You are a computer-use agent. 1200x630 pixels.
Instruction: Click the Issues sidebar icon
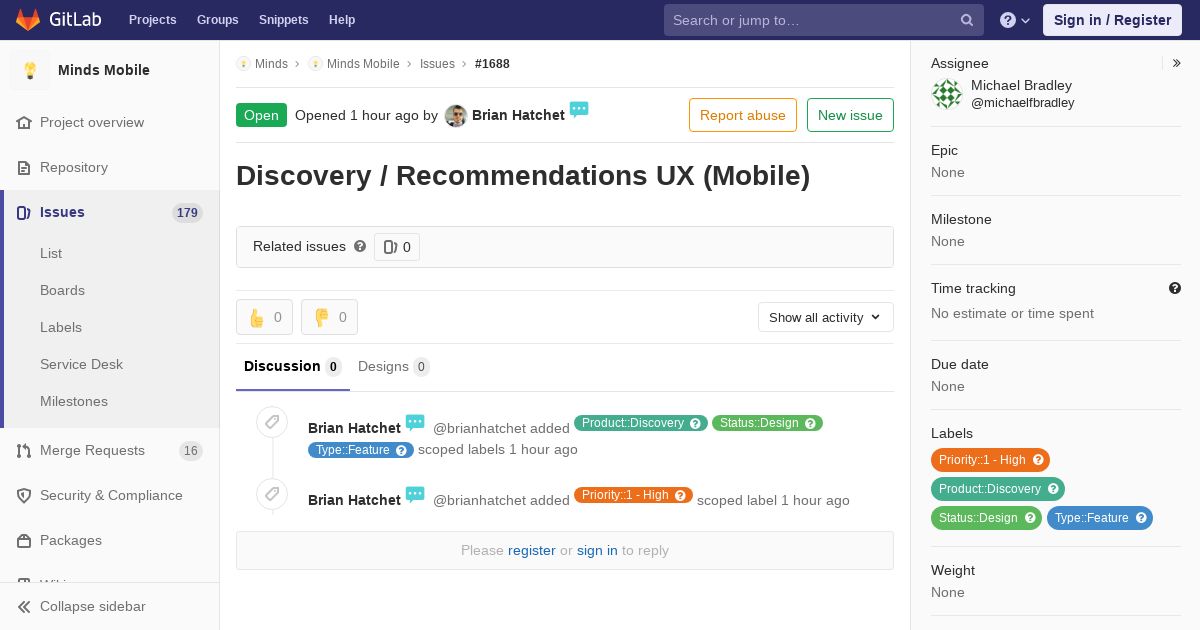pyautogui.click(x=24, y=212)
